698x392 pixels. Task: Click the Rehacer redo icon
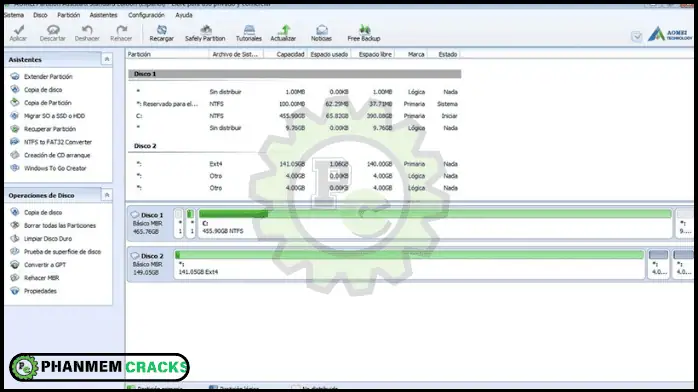coord(121,30)
